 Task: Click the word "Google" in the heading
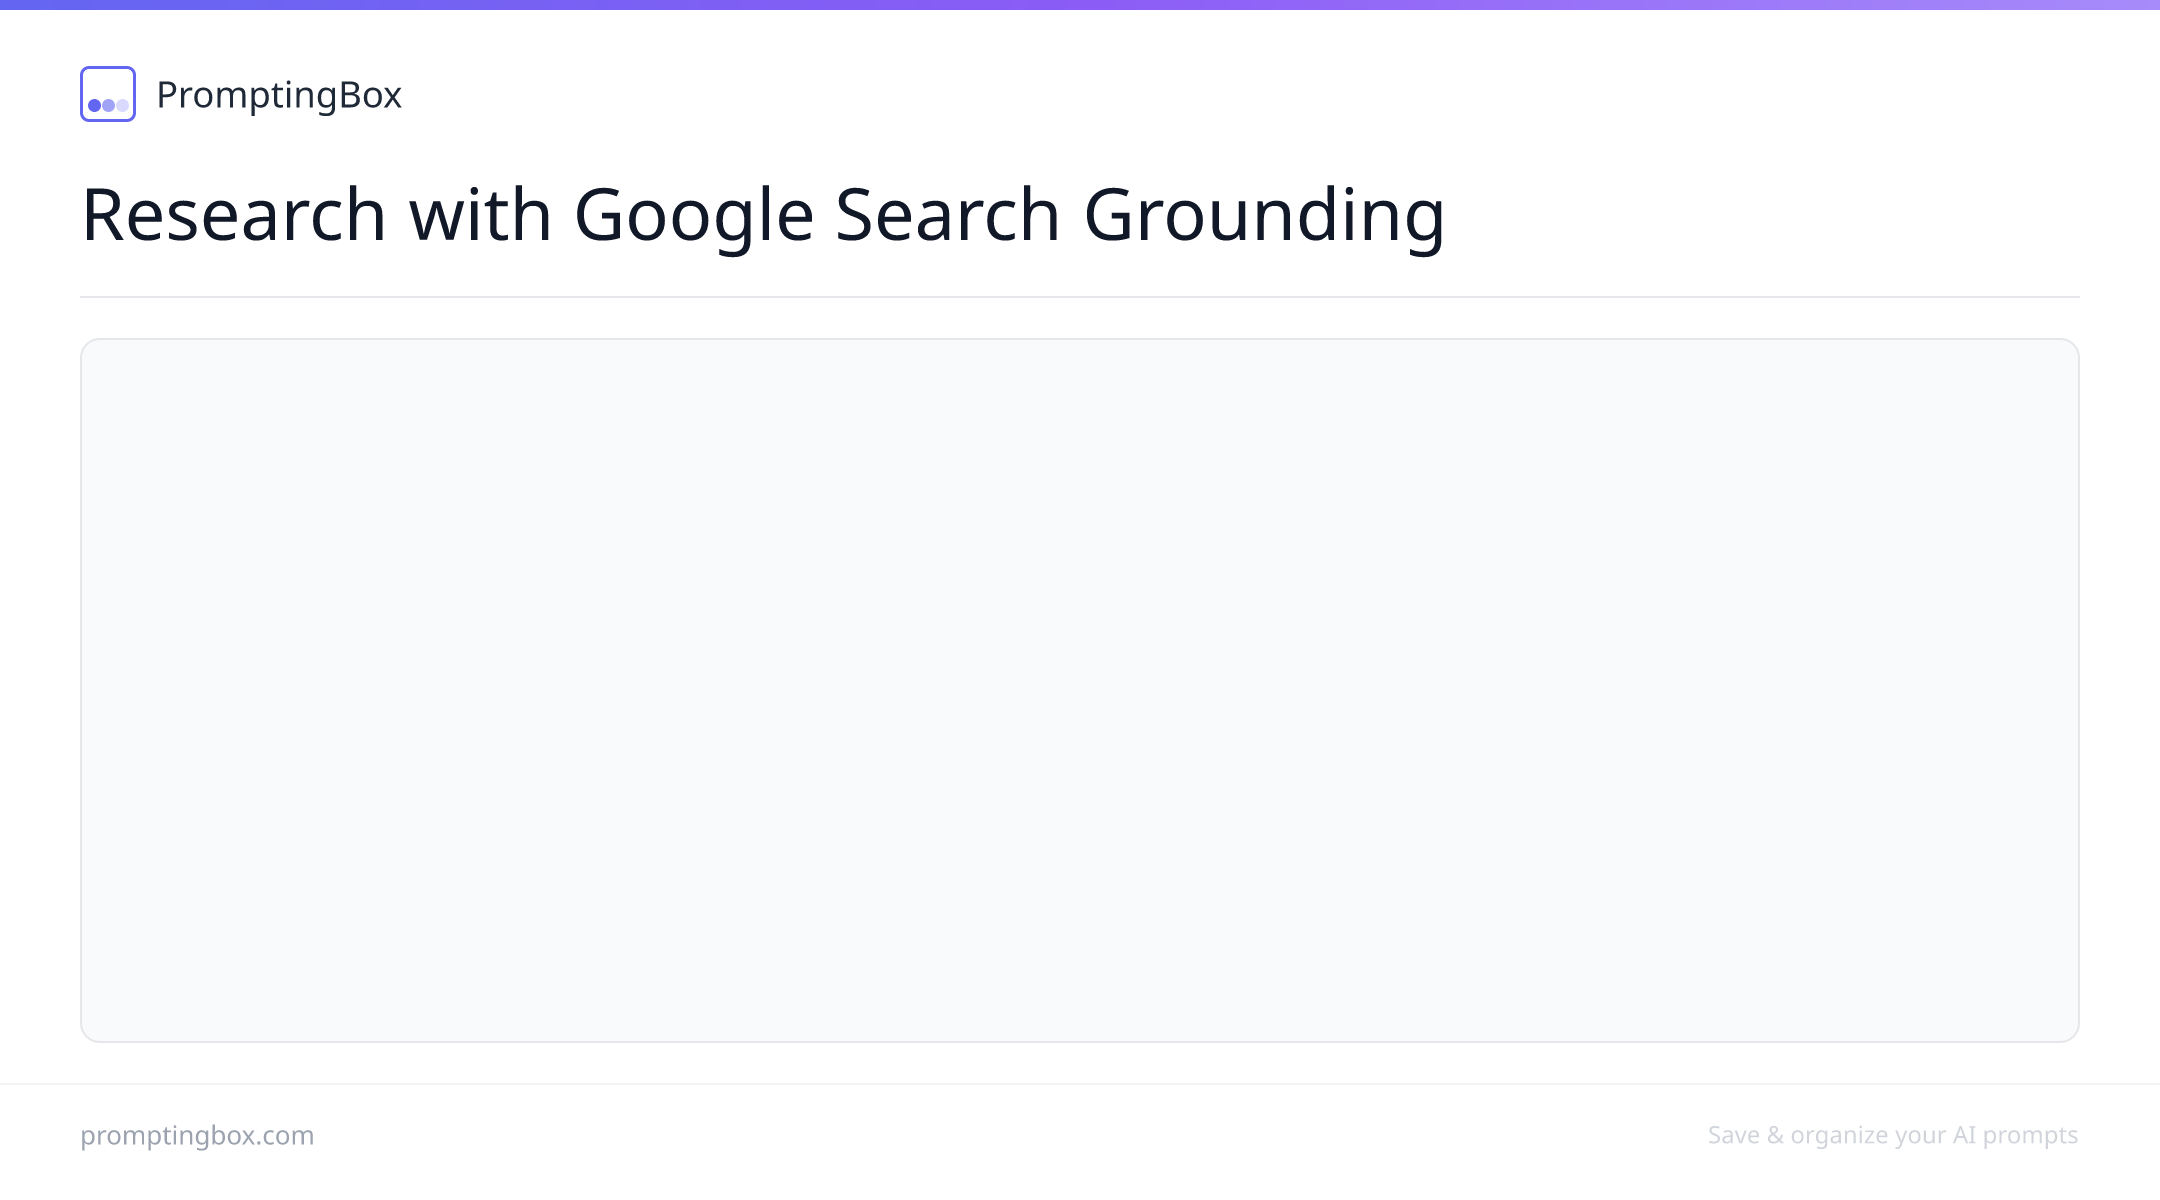(x=693, y=218)
